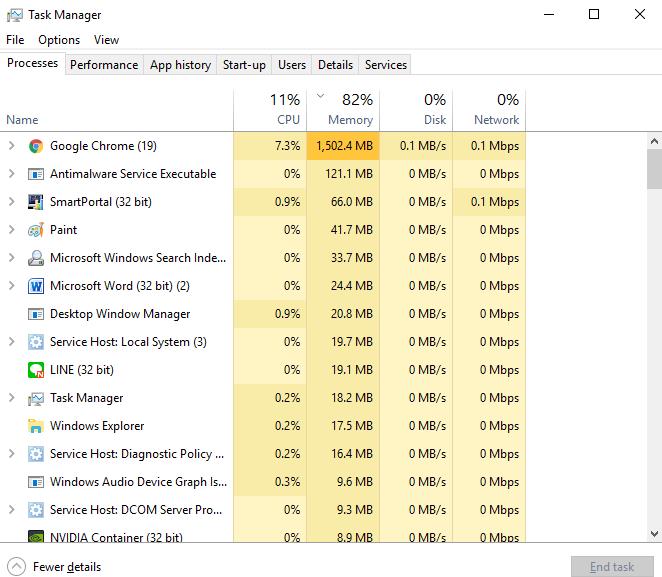Click the Fewer details circle arrow icon
Image resolution: width=662 pixels, height=577 pixels.
click(16, 566)
